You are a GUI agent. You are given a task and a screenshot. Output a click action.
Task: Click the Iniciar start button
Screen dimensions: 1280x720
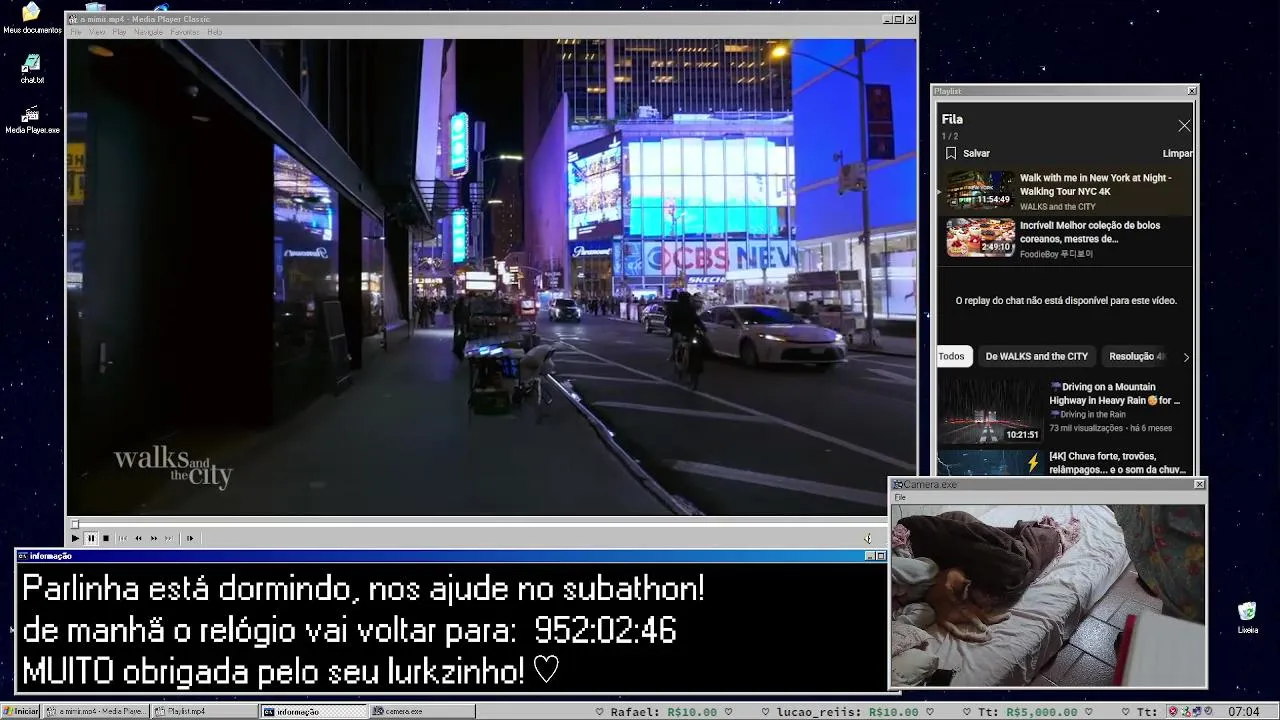coord(21,711)
